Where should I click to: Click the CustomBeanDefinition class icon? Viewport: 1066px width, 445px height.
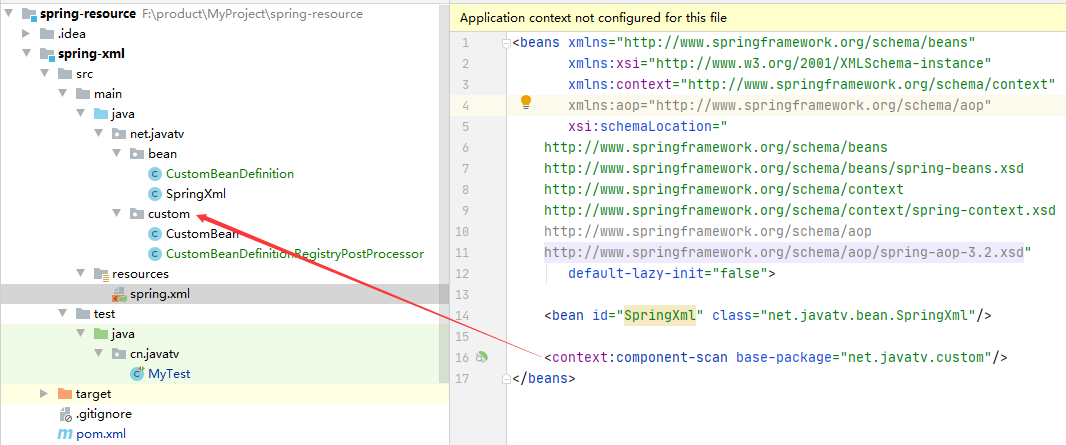coord(154,174)
